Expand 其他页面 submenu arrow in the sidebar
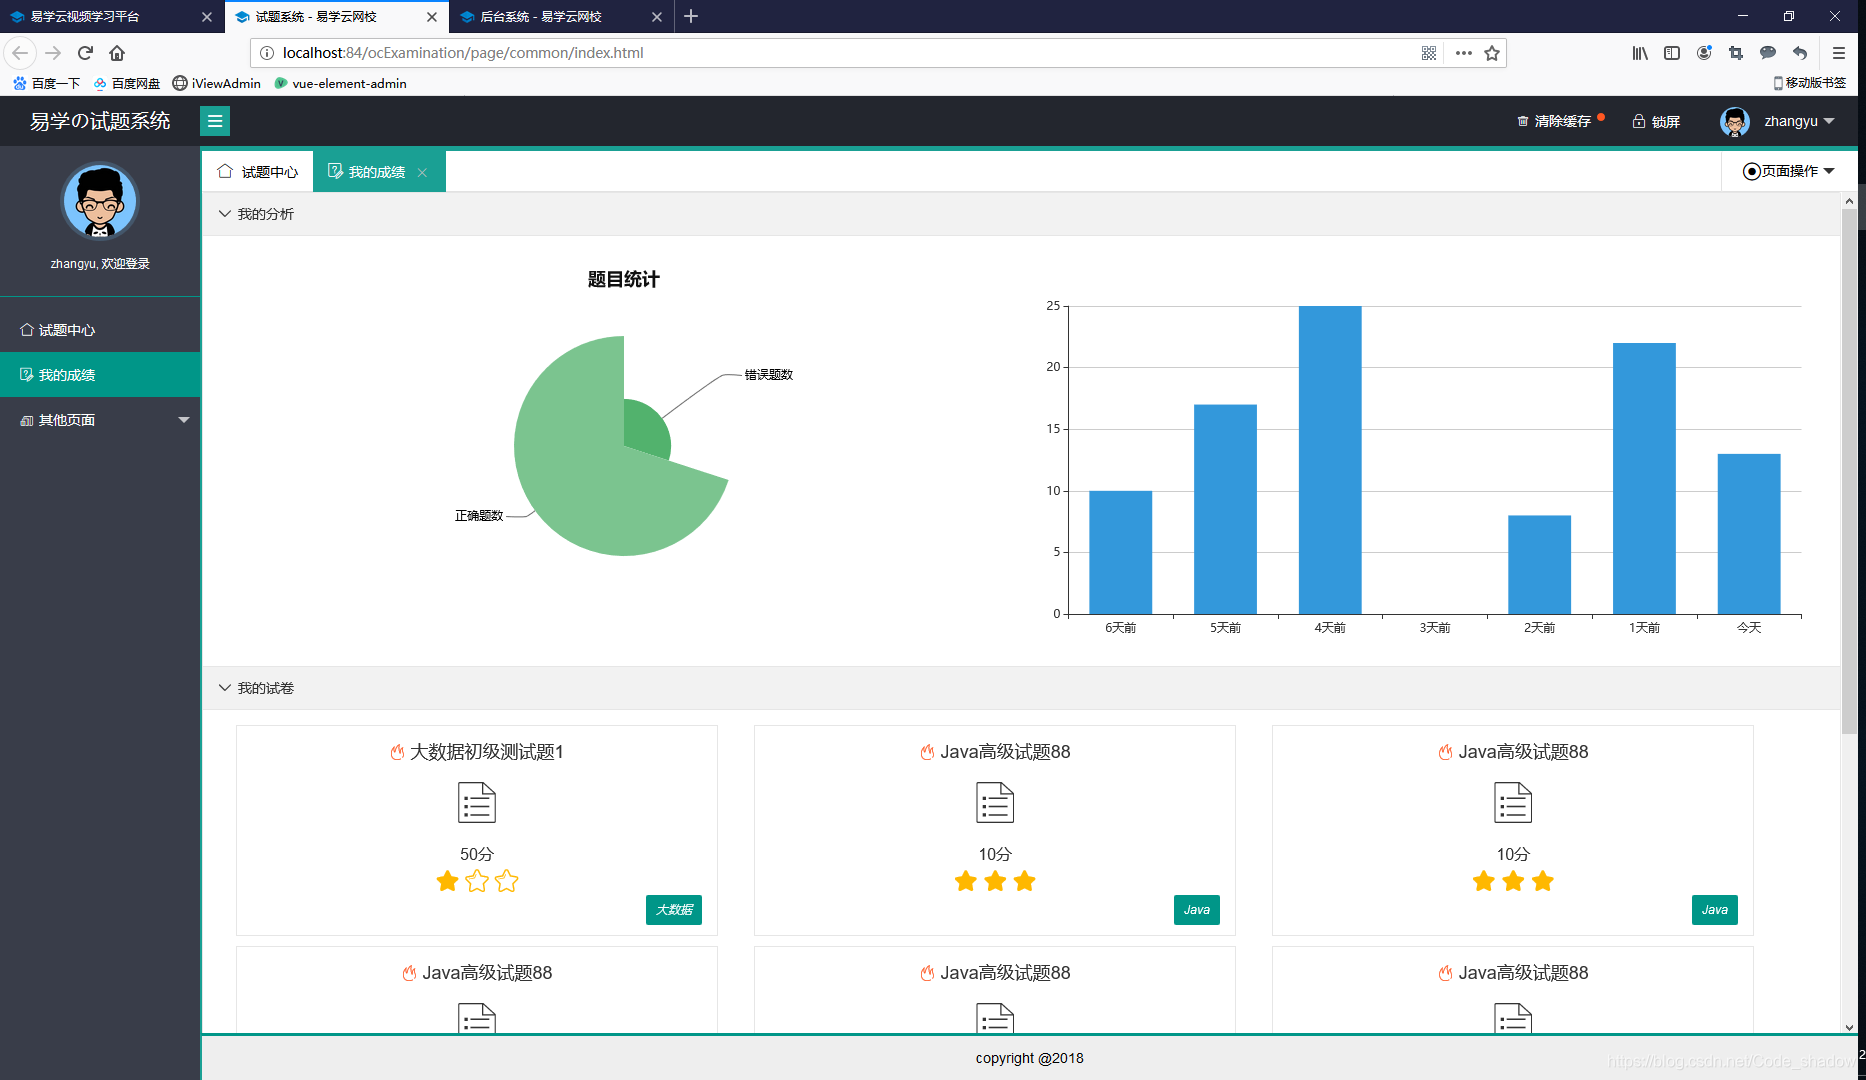The width and height of the screenshot is (1866, 1080). (x=184, y=420)
